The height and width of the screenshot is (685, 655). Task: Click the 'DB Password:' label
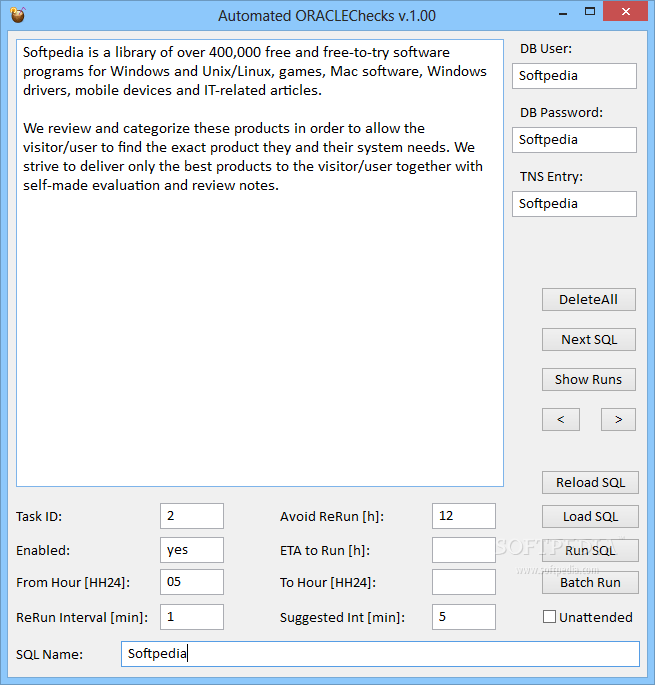[x=561, y=113]
